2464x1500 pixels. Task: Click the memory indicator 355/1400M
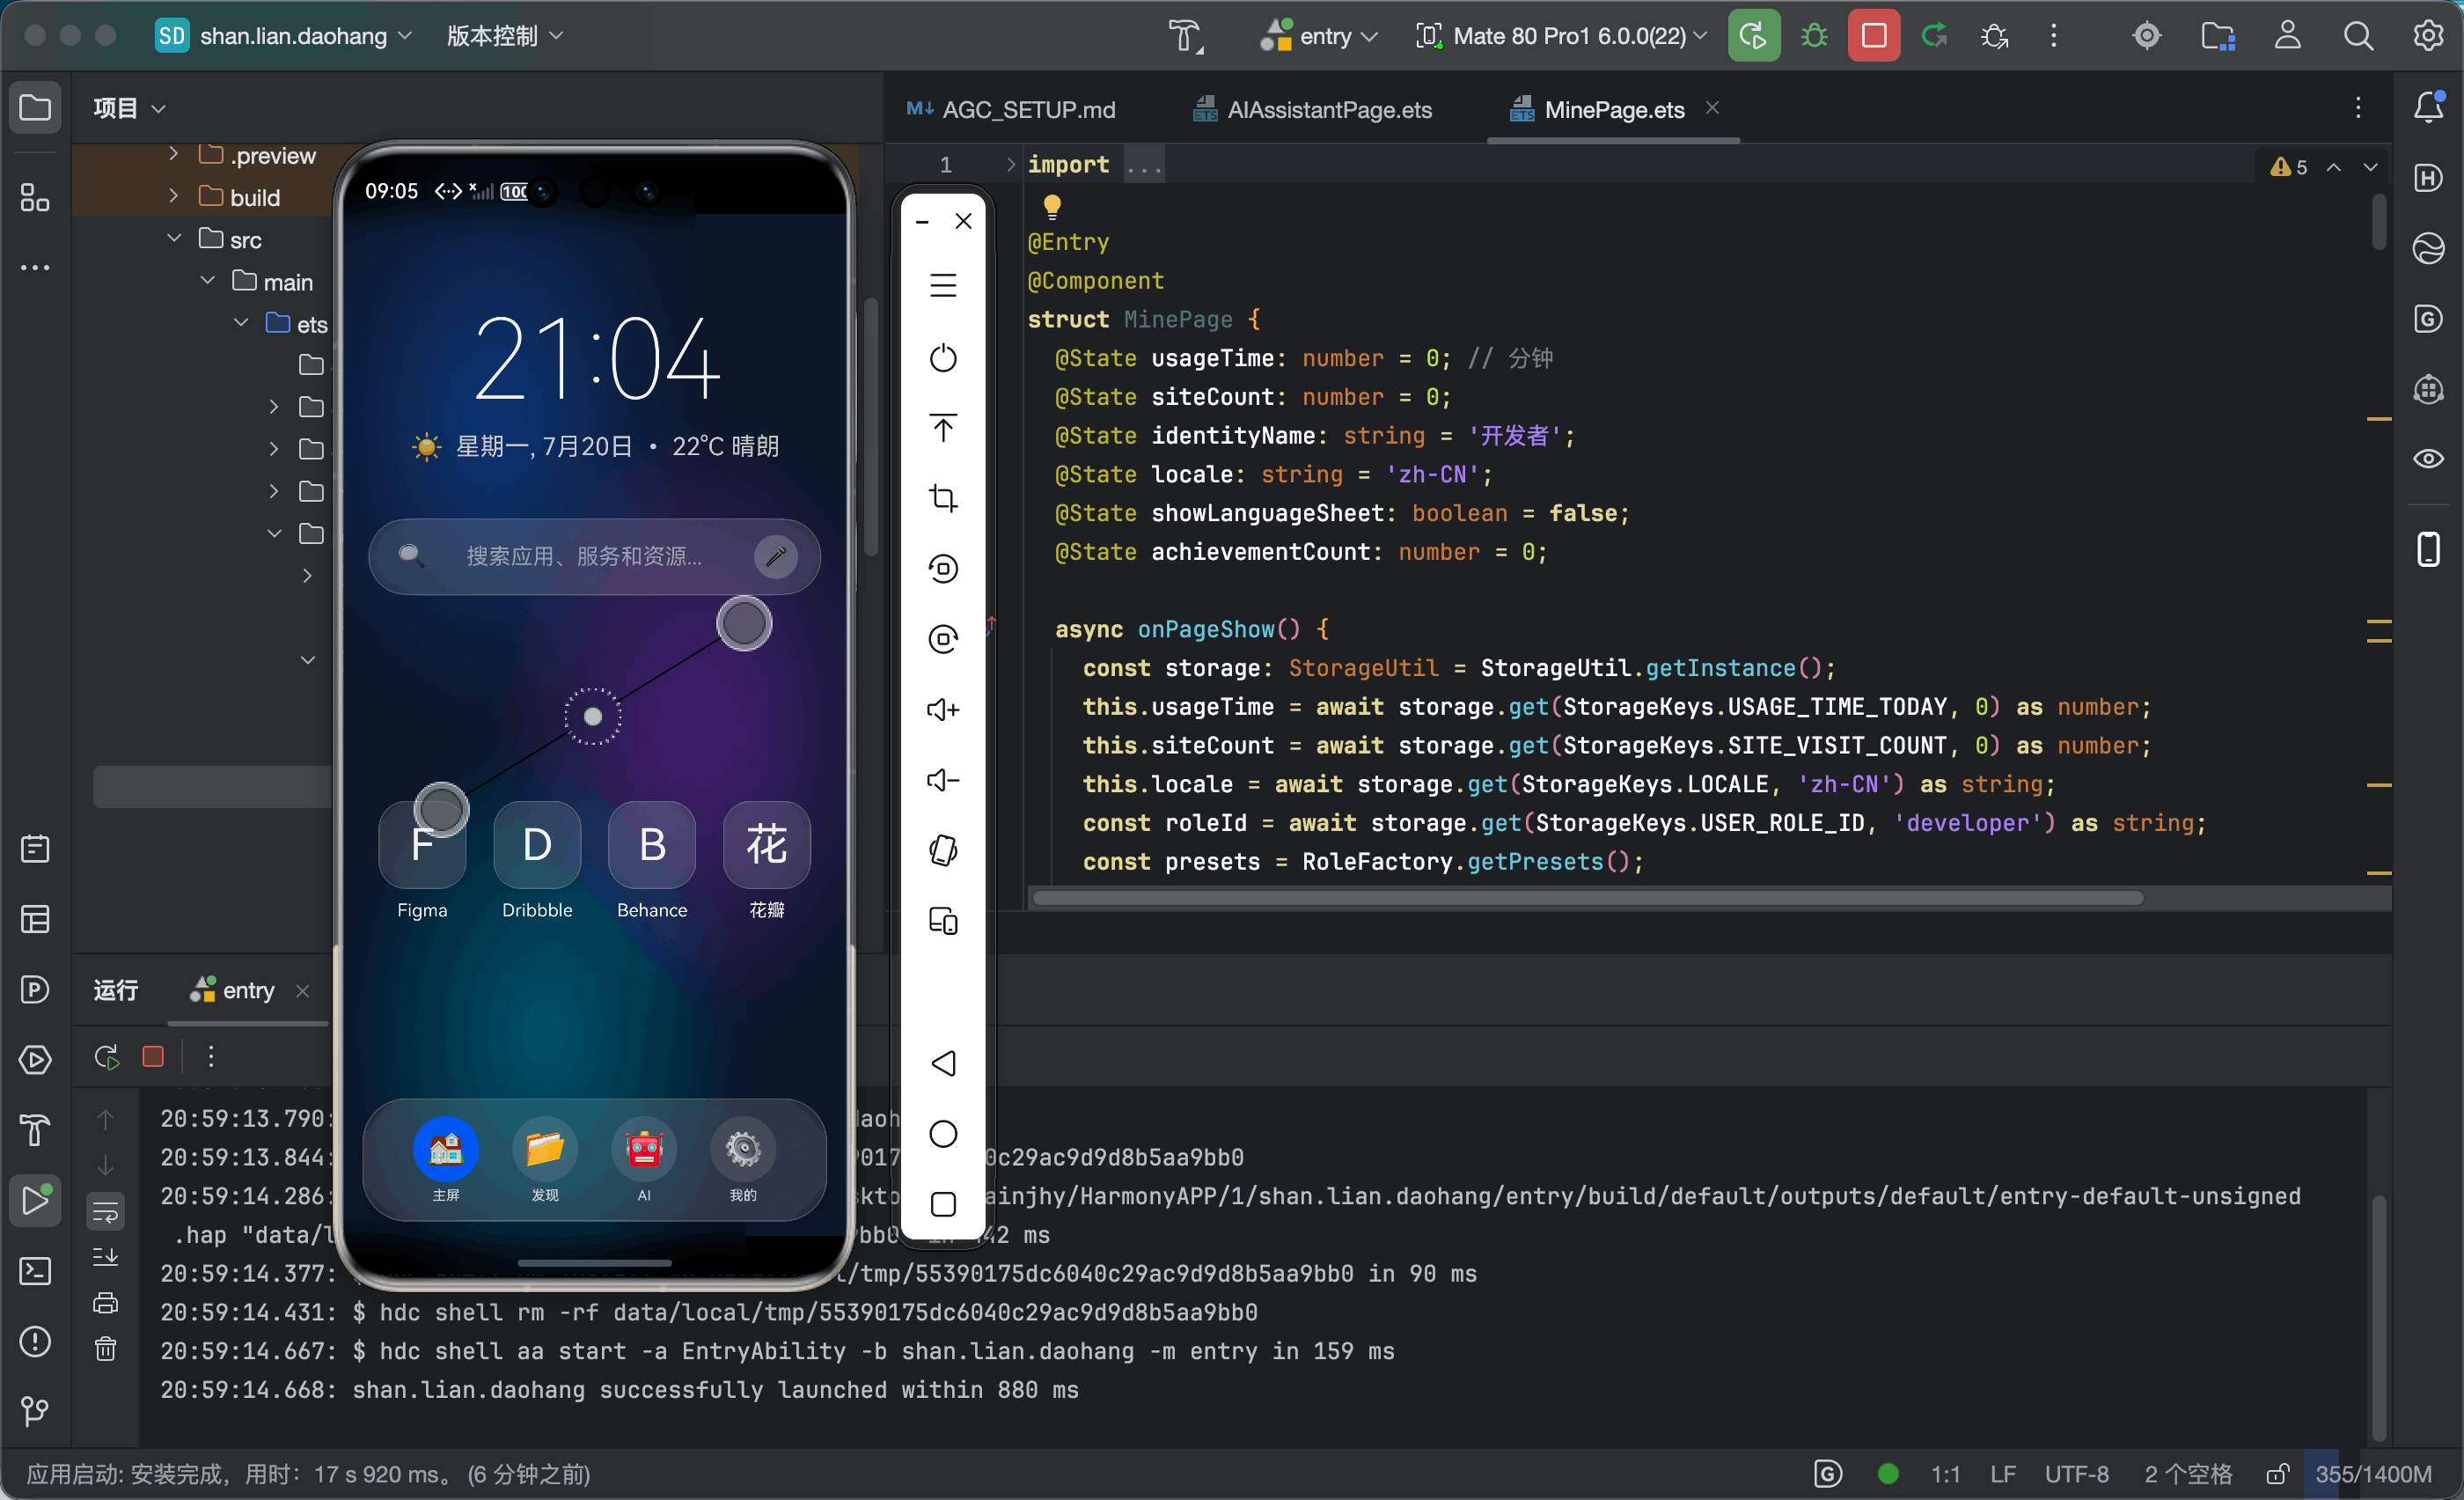pyautogui.click(x=2373, y=1474)
